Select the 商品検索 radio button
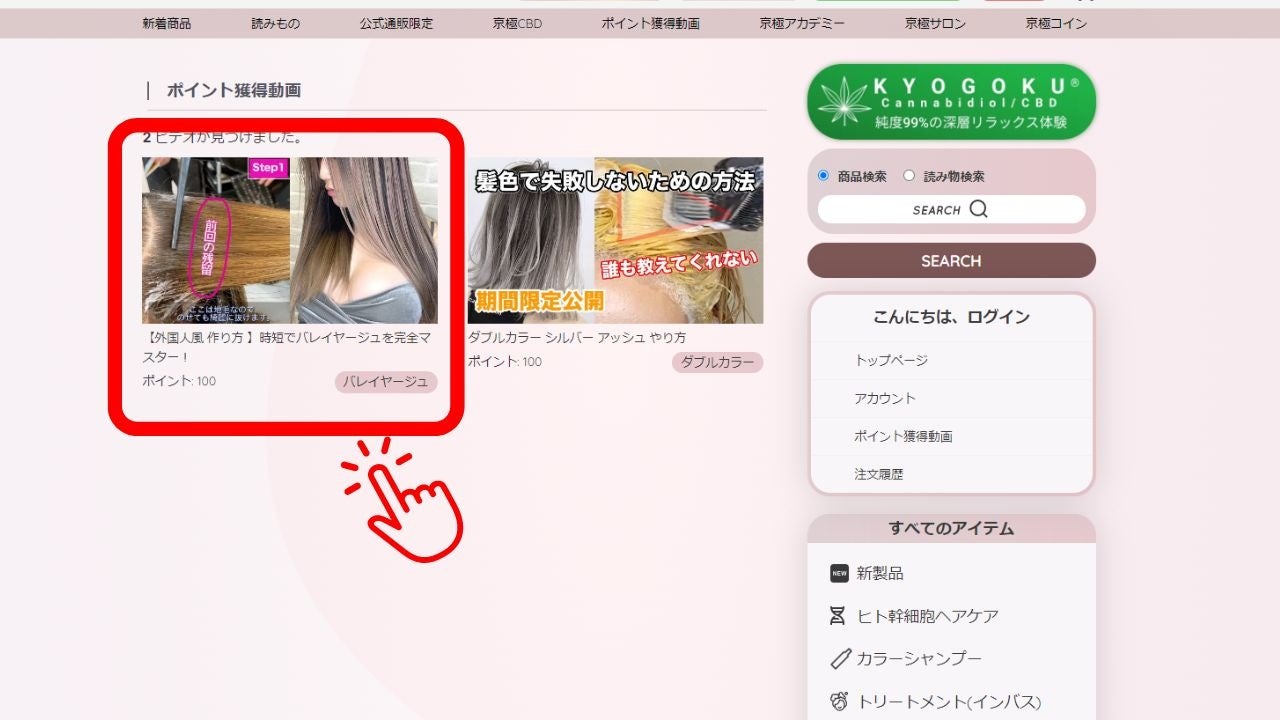Viewport: 1280px width, 720px height. pos(824,176)
